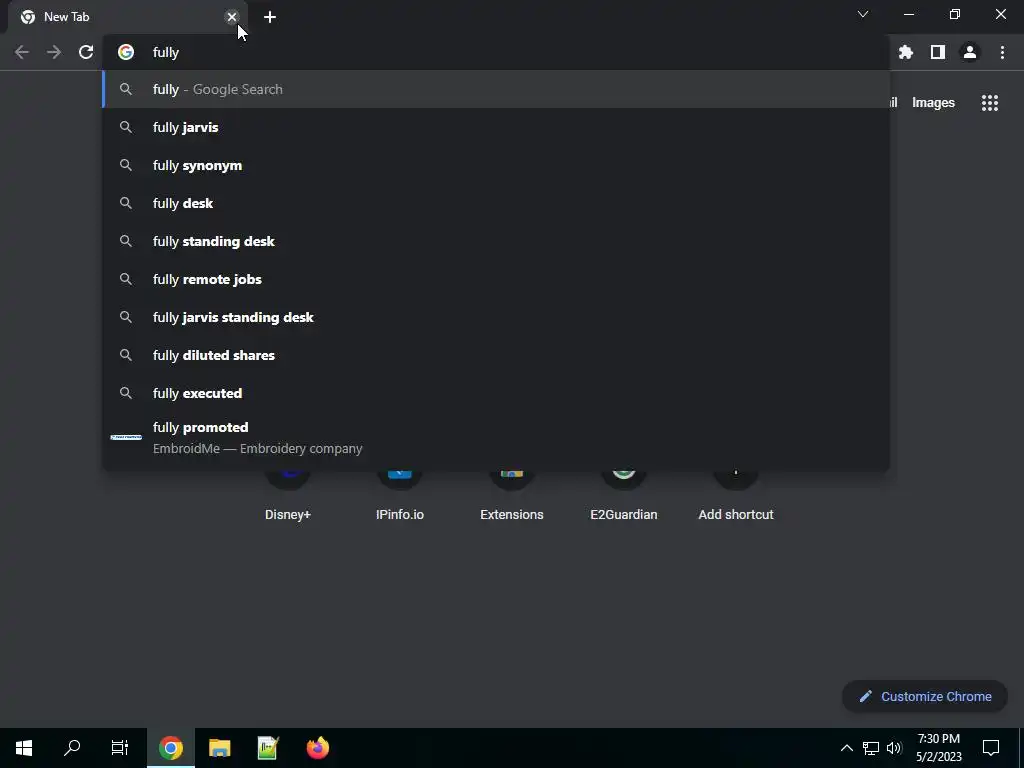Image resolution: width=1024 pixels, height=768 pixels.
Task: Pick the 'fully diluted shares' suggestion
Action: (x=496, y=355)
